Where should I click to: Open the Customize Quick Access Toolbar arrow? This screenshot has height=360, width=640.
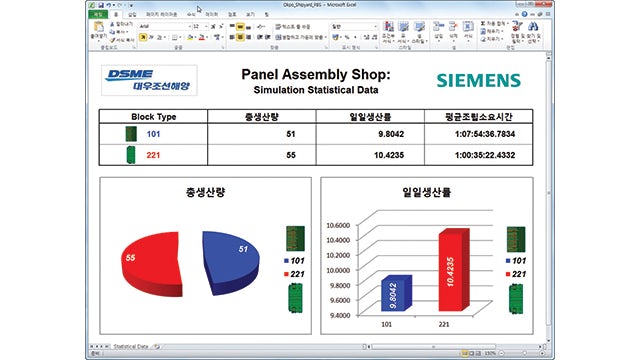pos(131,5)
